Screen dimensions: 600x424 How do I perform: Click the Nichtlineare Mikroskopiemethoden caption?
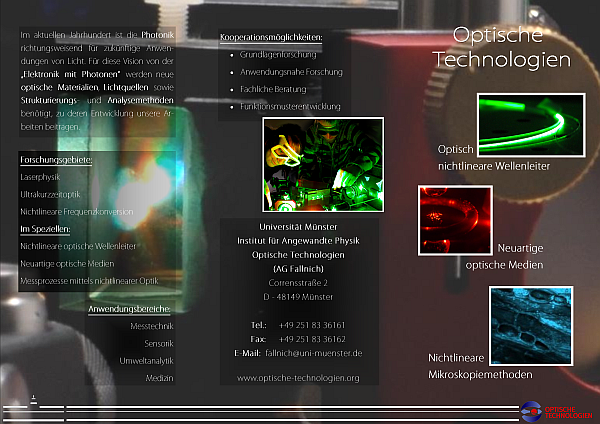pos(480,366)
